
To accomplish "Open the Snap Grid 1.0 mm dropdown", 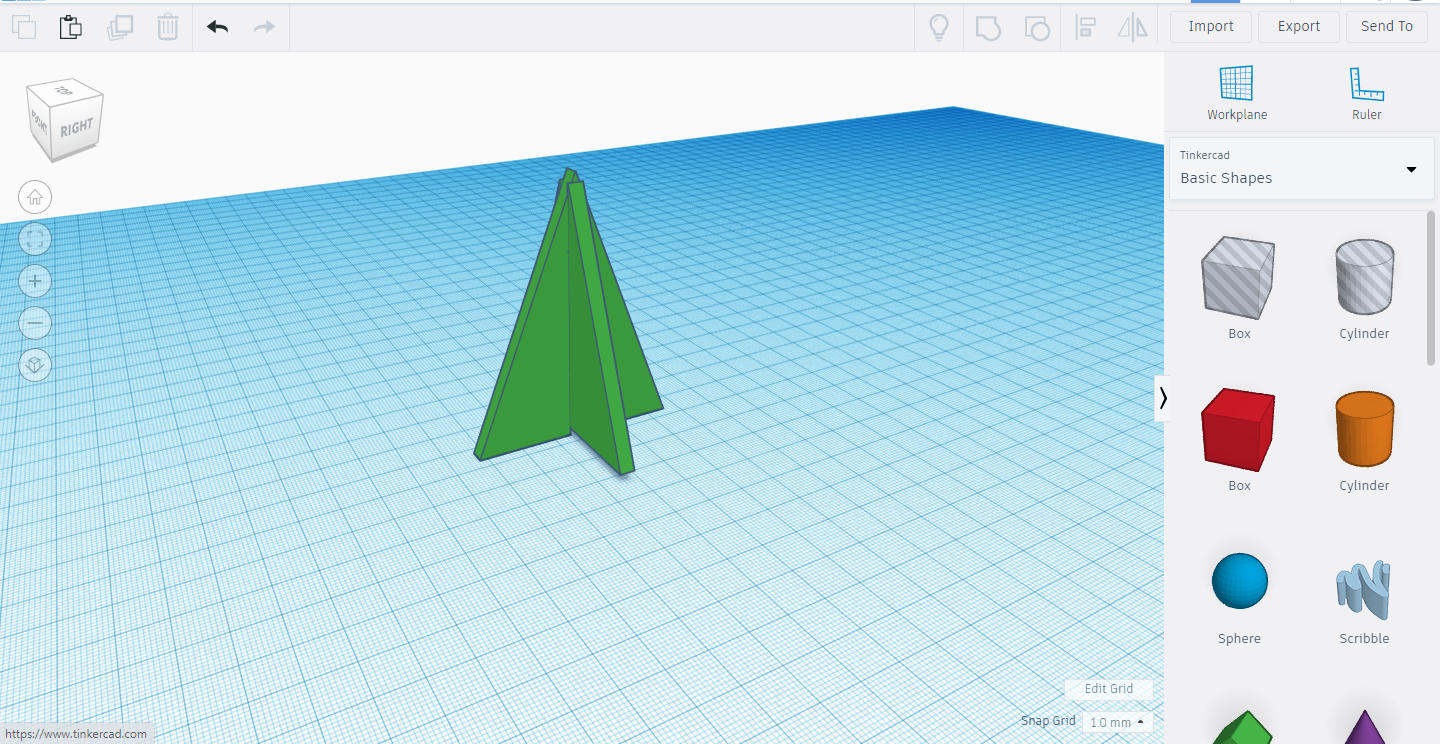I will (x=1117, y=722).
